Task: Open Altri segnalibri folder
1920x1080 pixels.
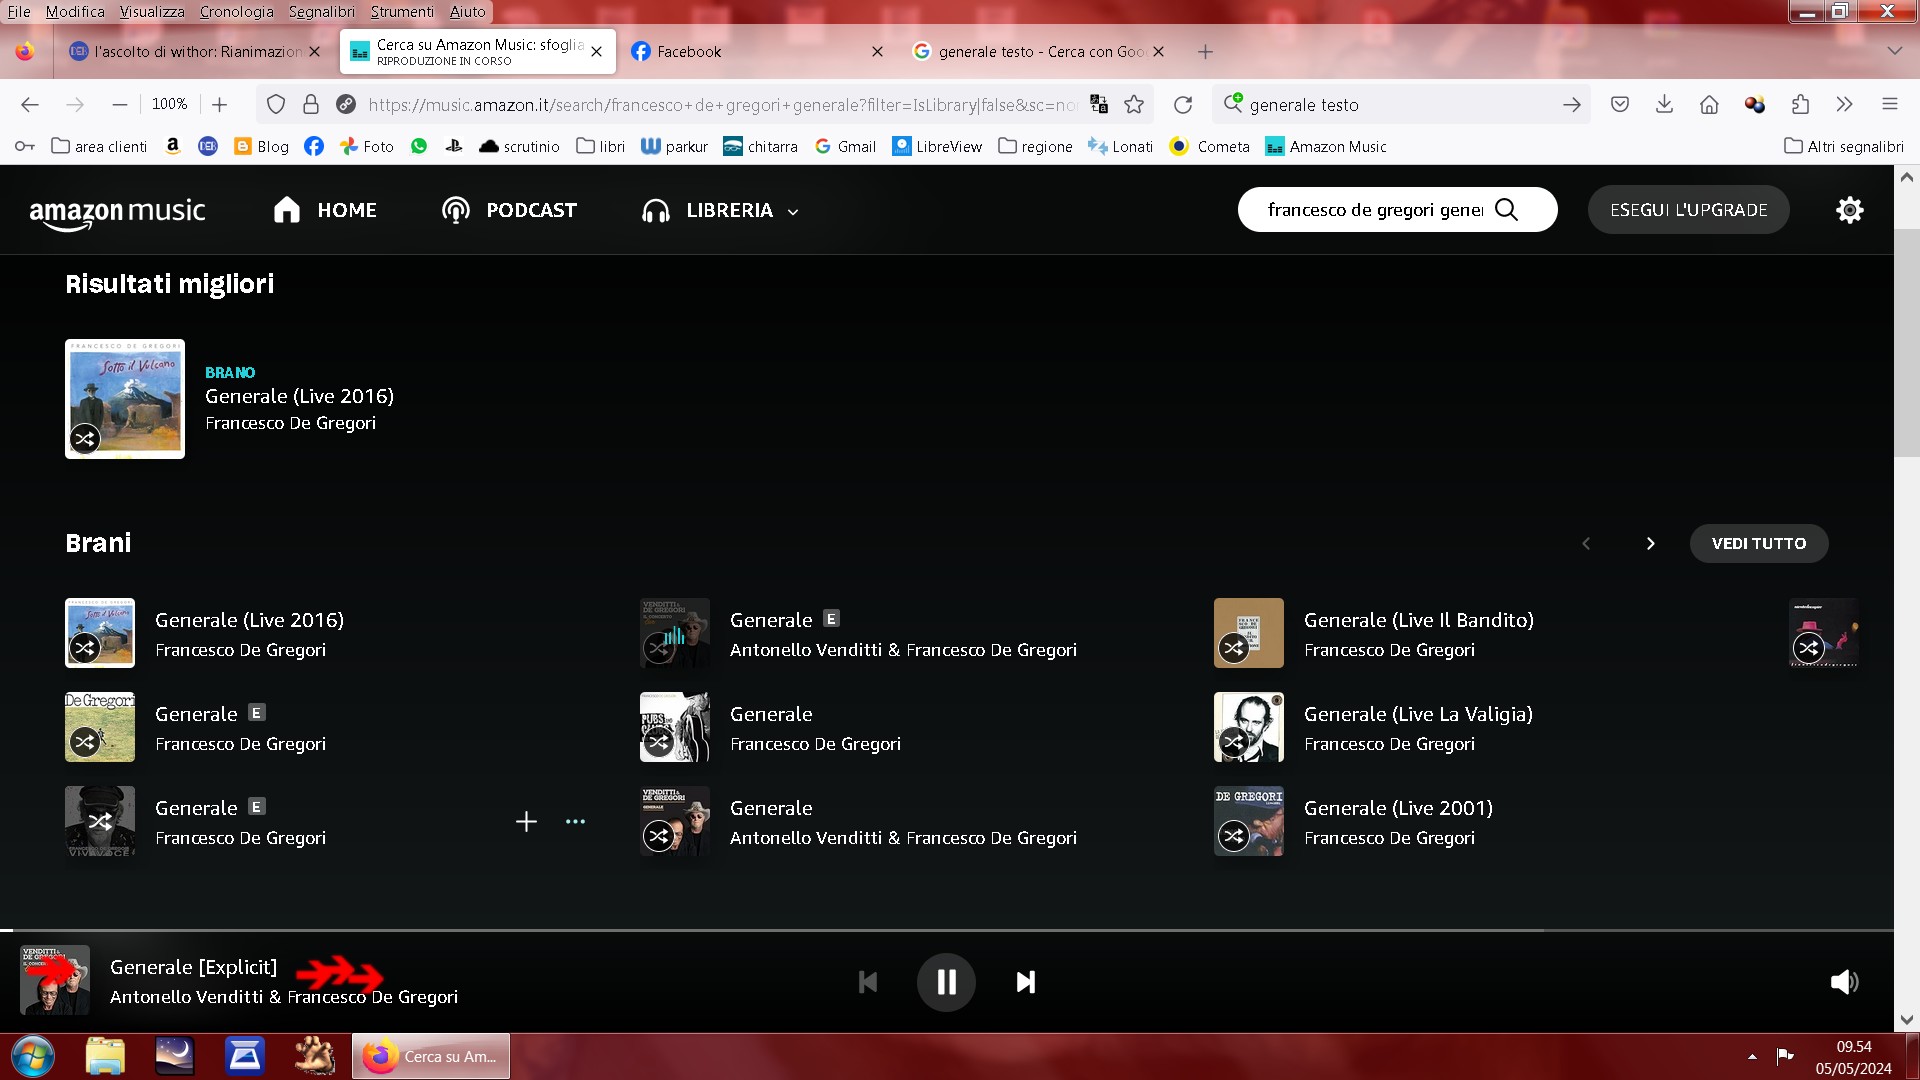Action: click(1844, 146)
